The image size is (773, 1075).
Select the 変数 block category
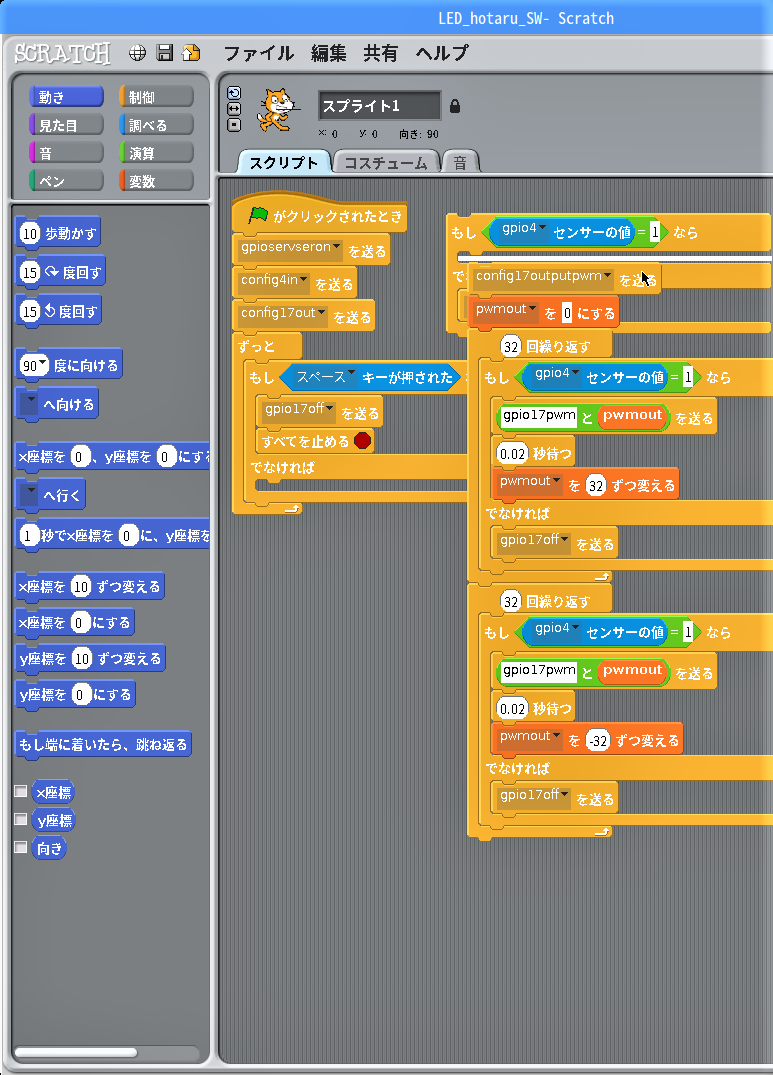(x=156, y=181)
